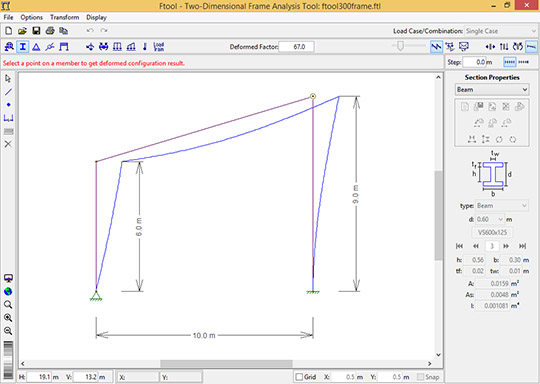This screenshot has height=384, width=540.
Task: Open the linear distributed load icon
Action: 131,46
